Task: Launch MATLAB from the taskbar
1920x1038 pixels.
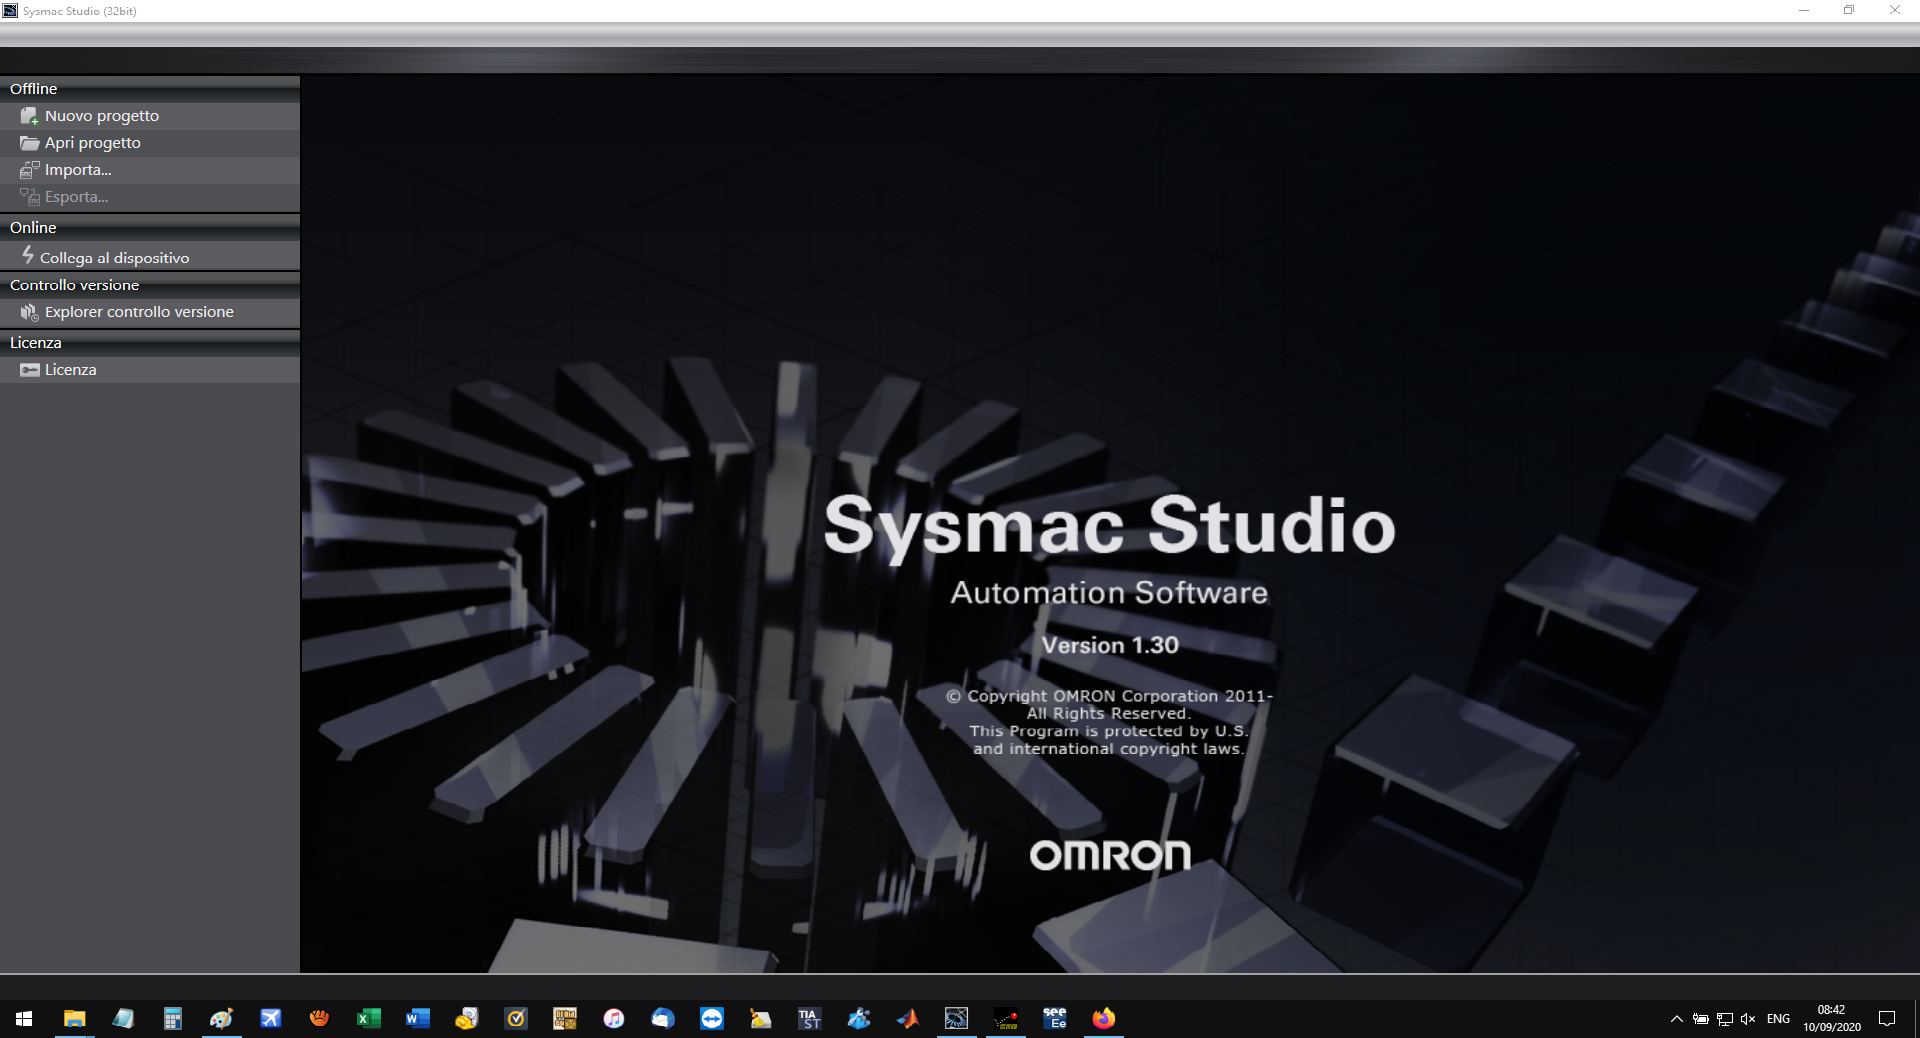Action: tap(908, 1018)
